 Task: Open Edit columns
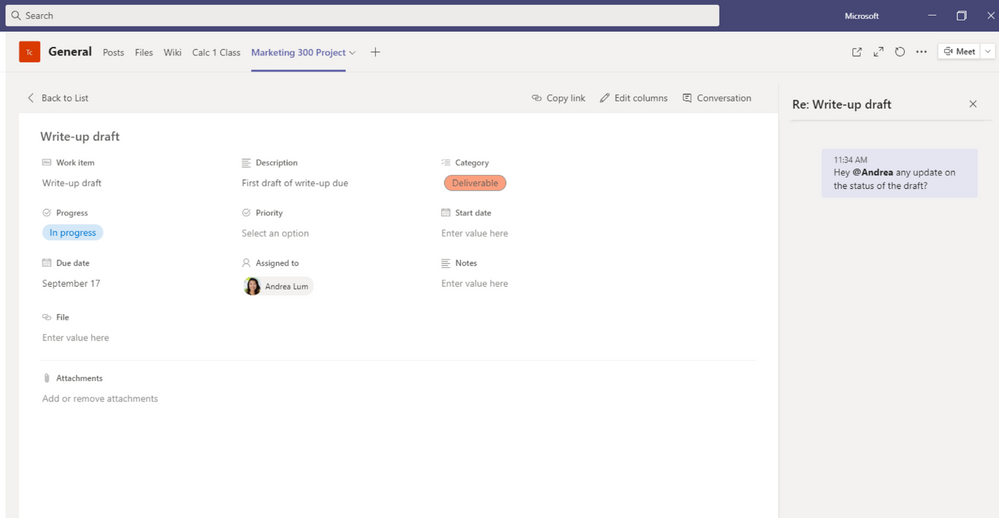point(633,98)
